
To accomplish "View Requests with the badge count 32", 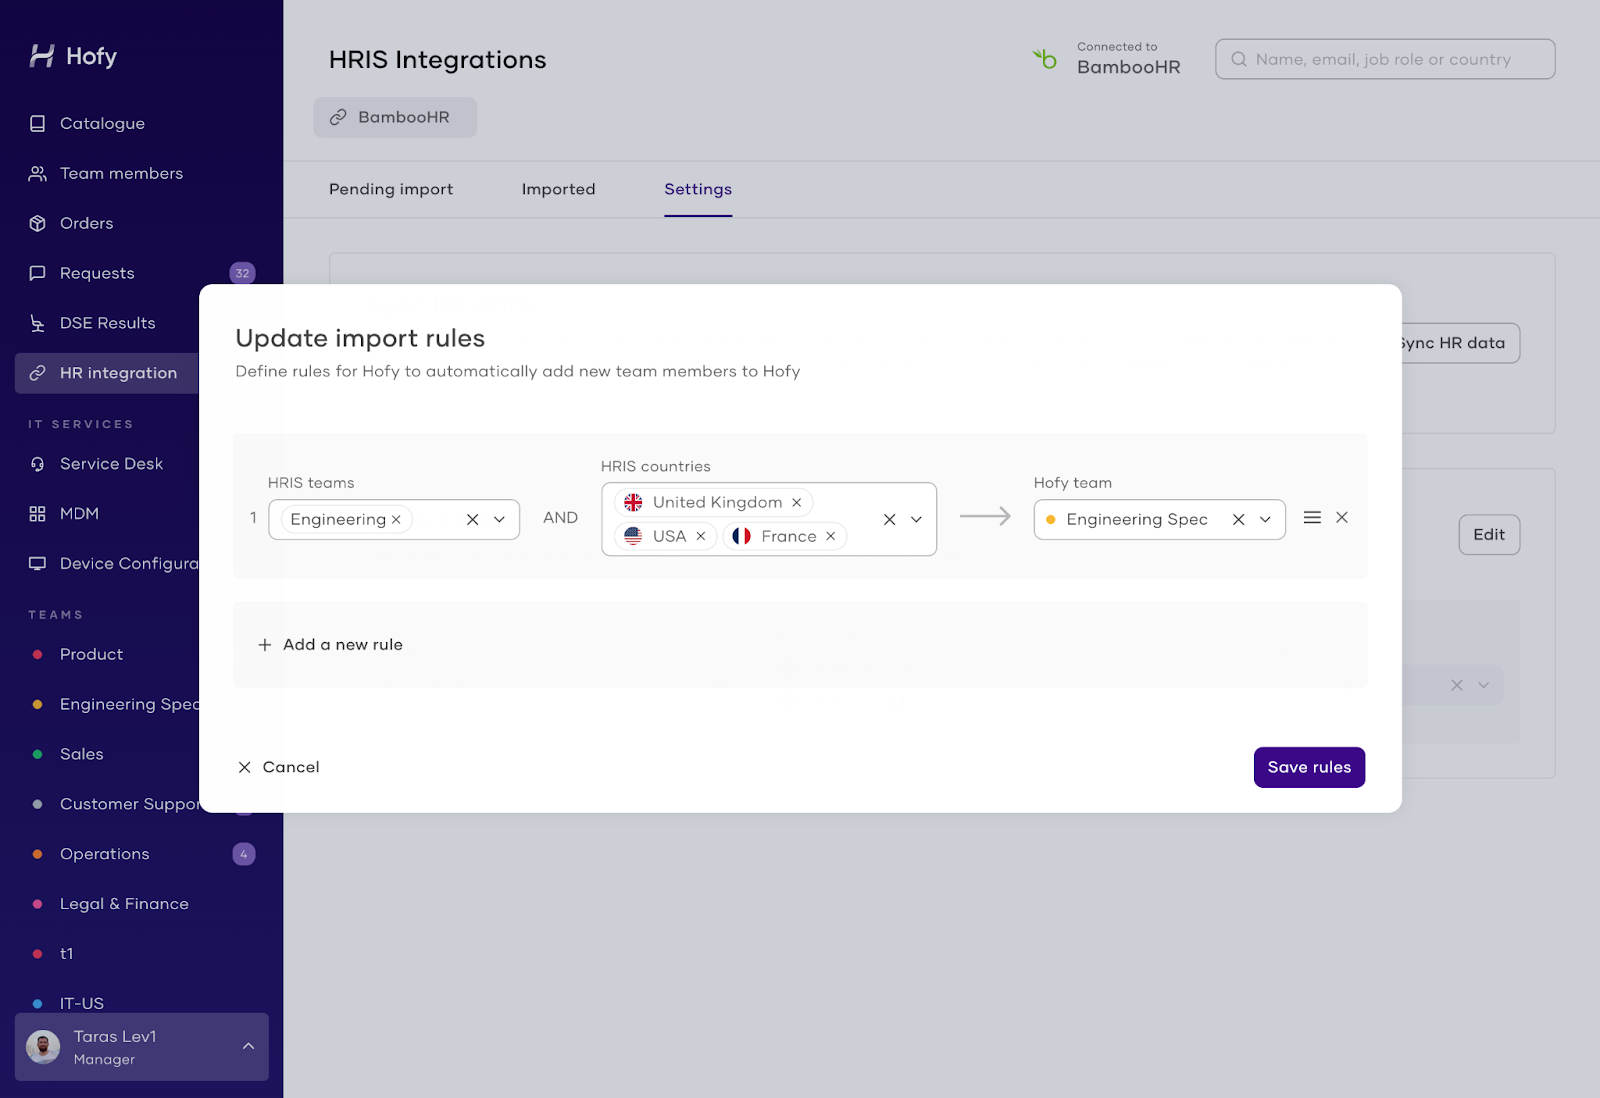I will (x=97, y=273).
